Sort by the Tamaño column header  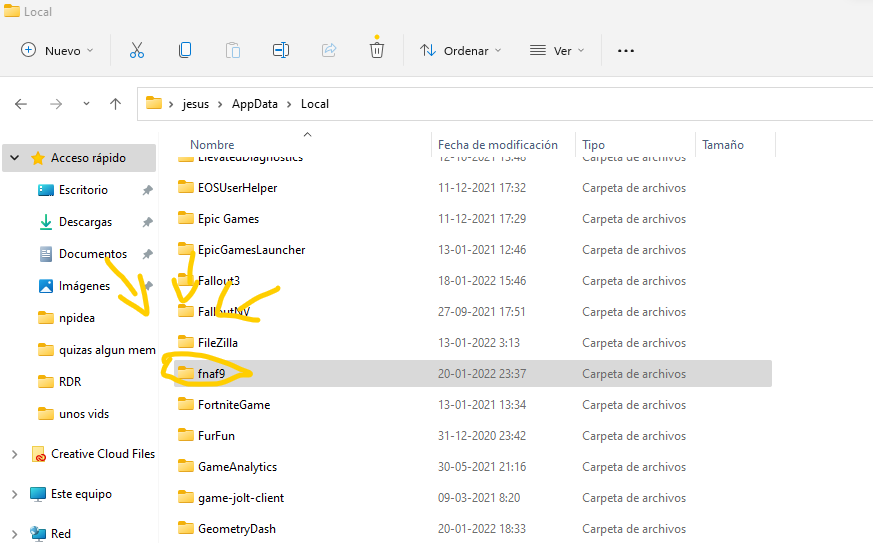723,145
